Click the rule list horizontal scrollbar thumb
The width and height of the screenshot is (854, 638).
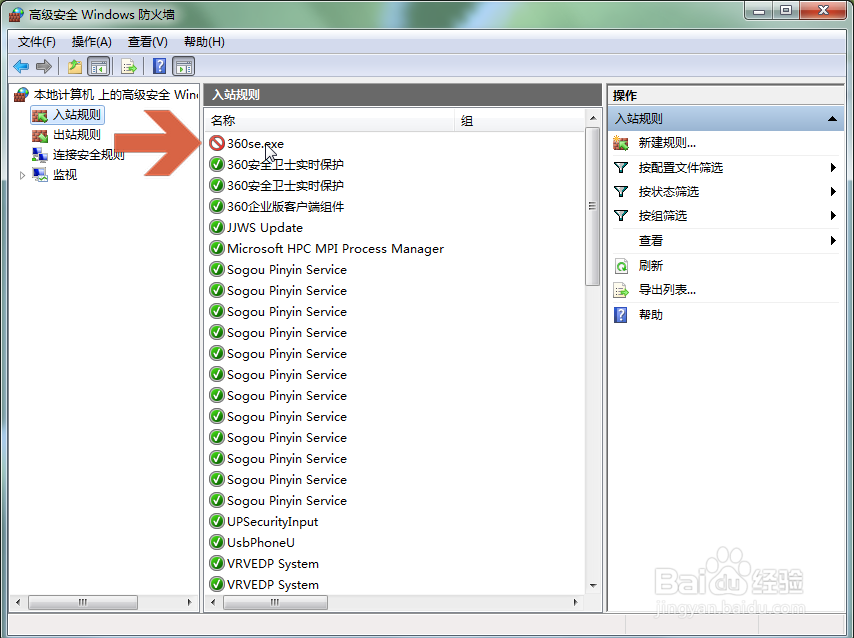(x=275, y=602)
